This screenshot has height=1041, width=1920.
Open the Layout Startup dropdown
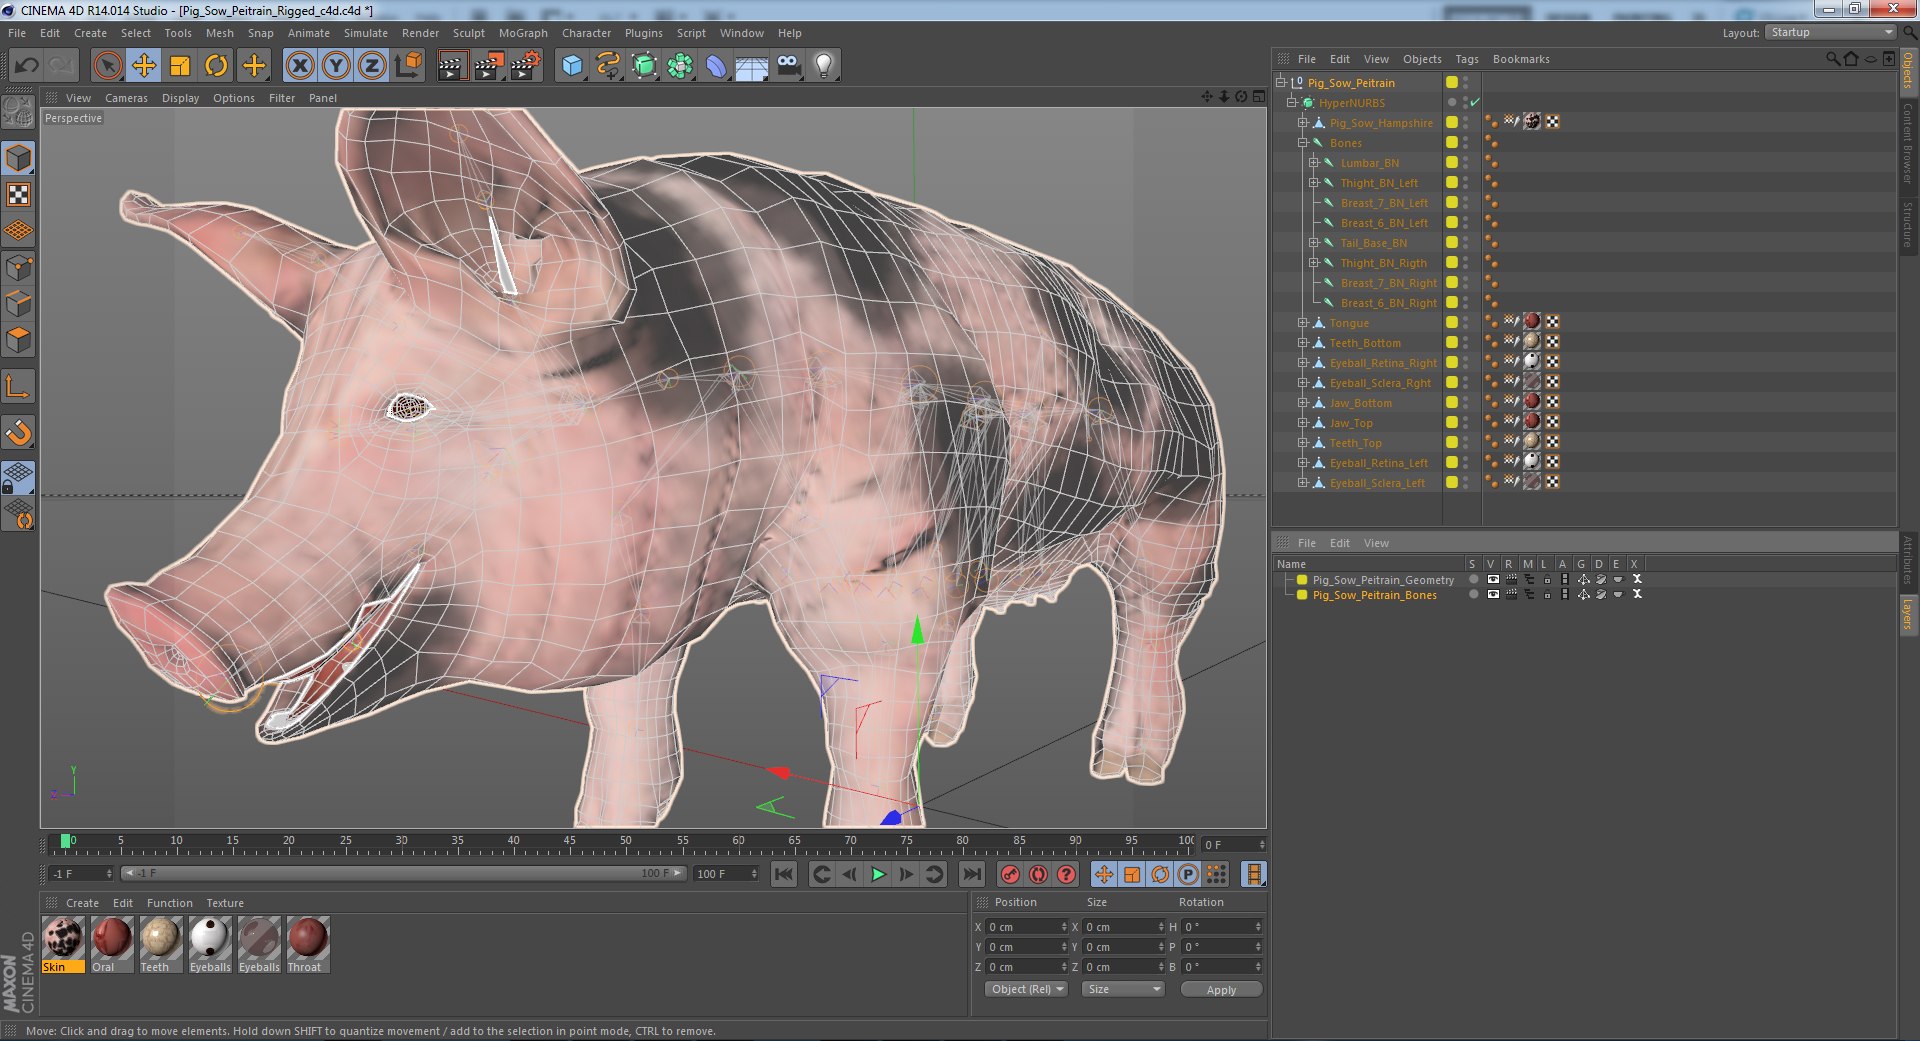[x=1830, y=32]
